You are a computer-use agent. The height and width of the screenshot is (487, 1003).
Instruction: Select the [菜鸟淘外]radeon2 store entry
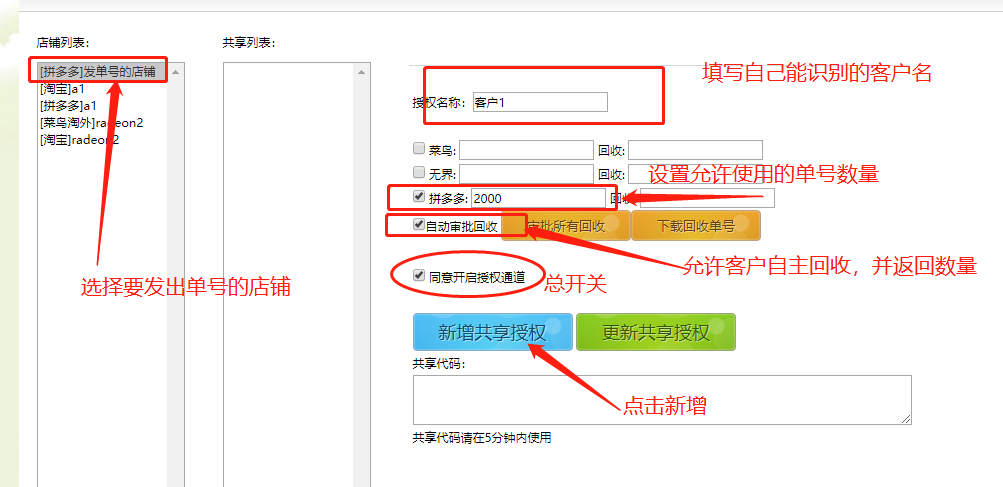pos(91,122)
